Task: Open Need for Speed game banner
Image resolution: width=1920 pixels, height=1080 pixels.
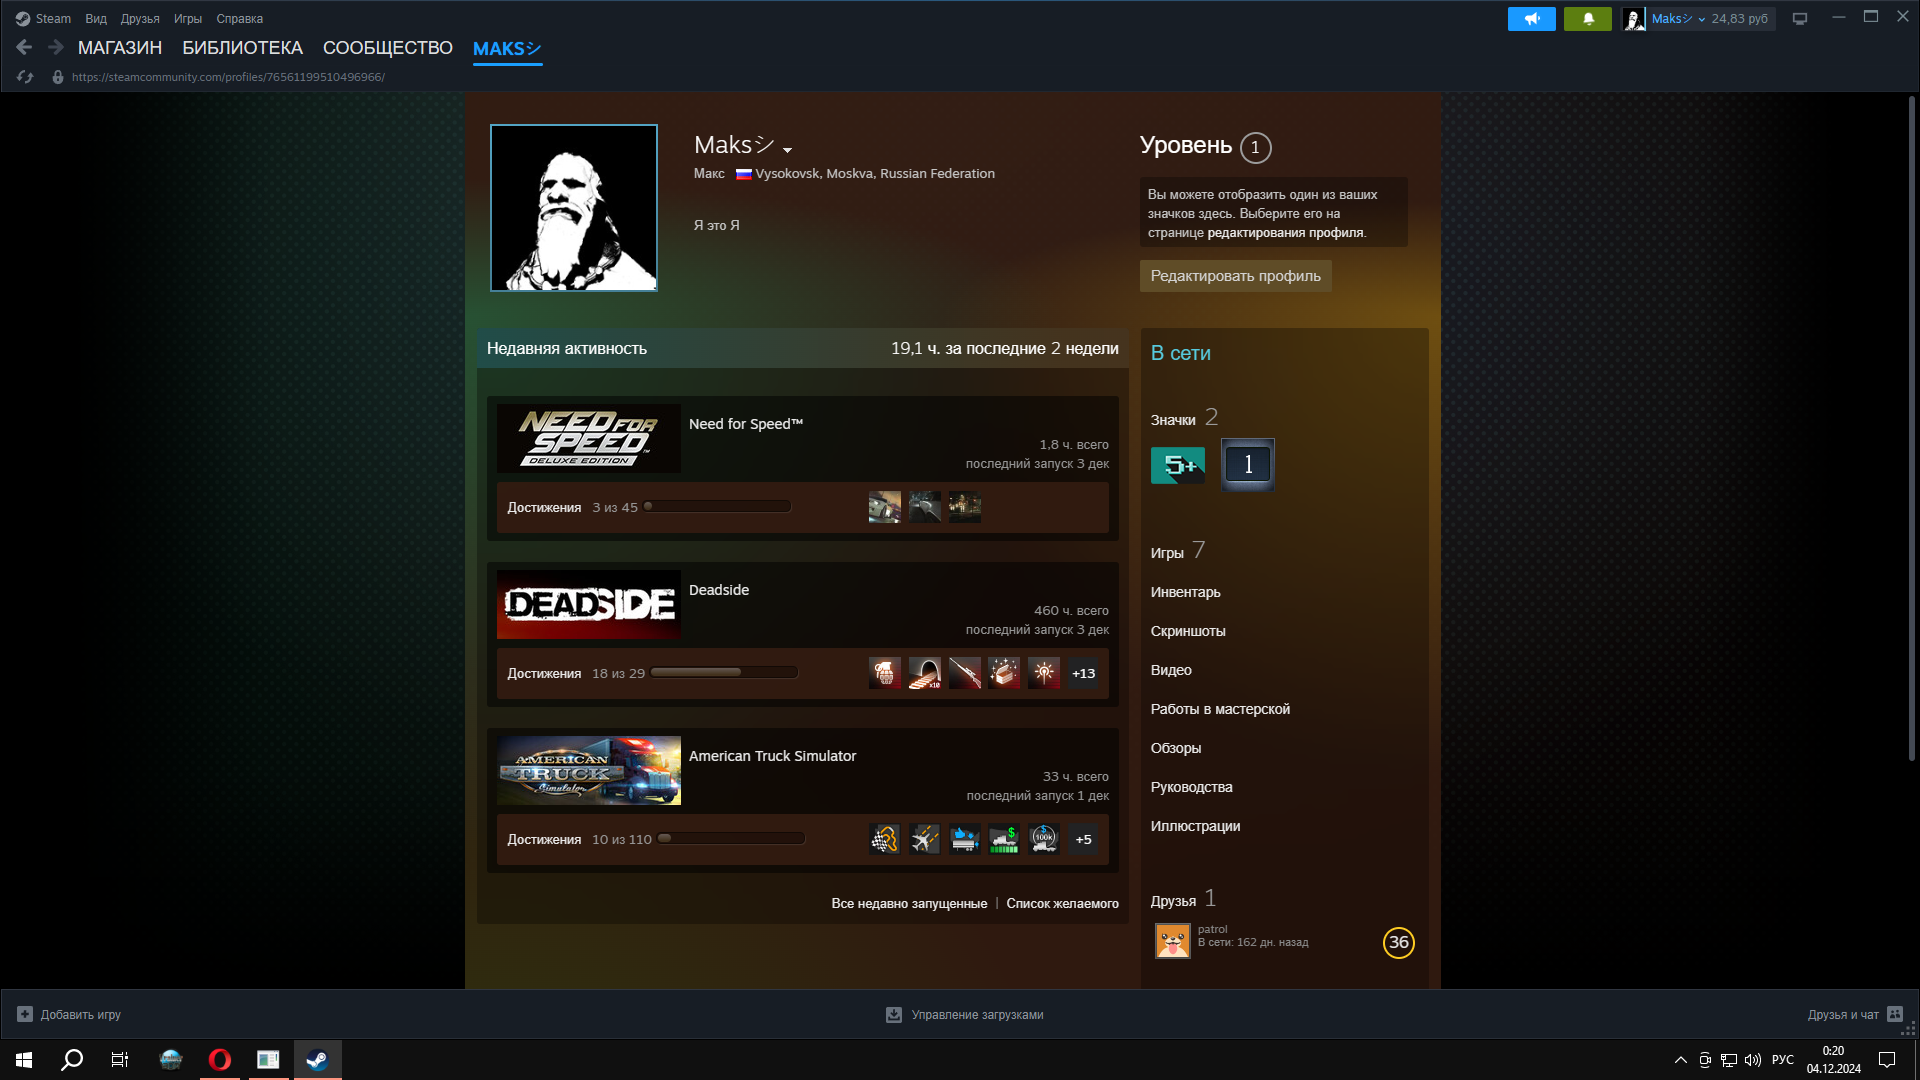Action: [x=589, y=438]
